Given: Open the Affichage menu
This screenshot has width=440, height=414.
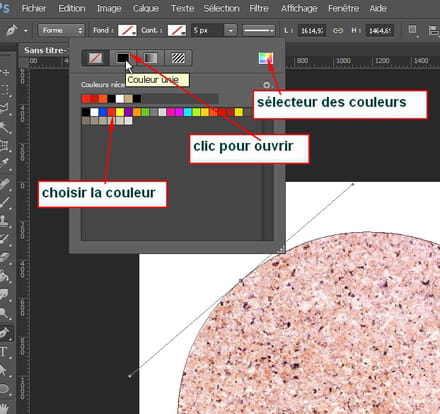Looking at the screenshot, I should click(x=299, y=8).
